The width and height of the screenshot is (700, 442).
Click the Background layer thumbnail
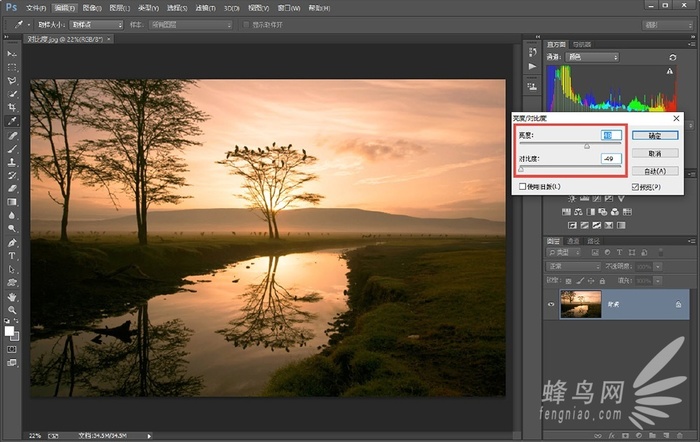(x=581, y=304)
